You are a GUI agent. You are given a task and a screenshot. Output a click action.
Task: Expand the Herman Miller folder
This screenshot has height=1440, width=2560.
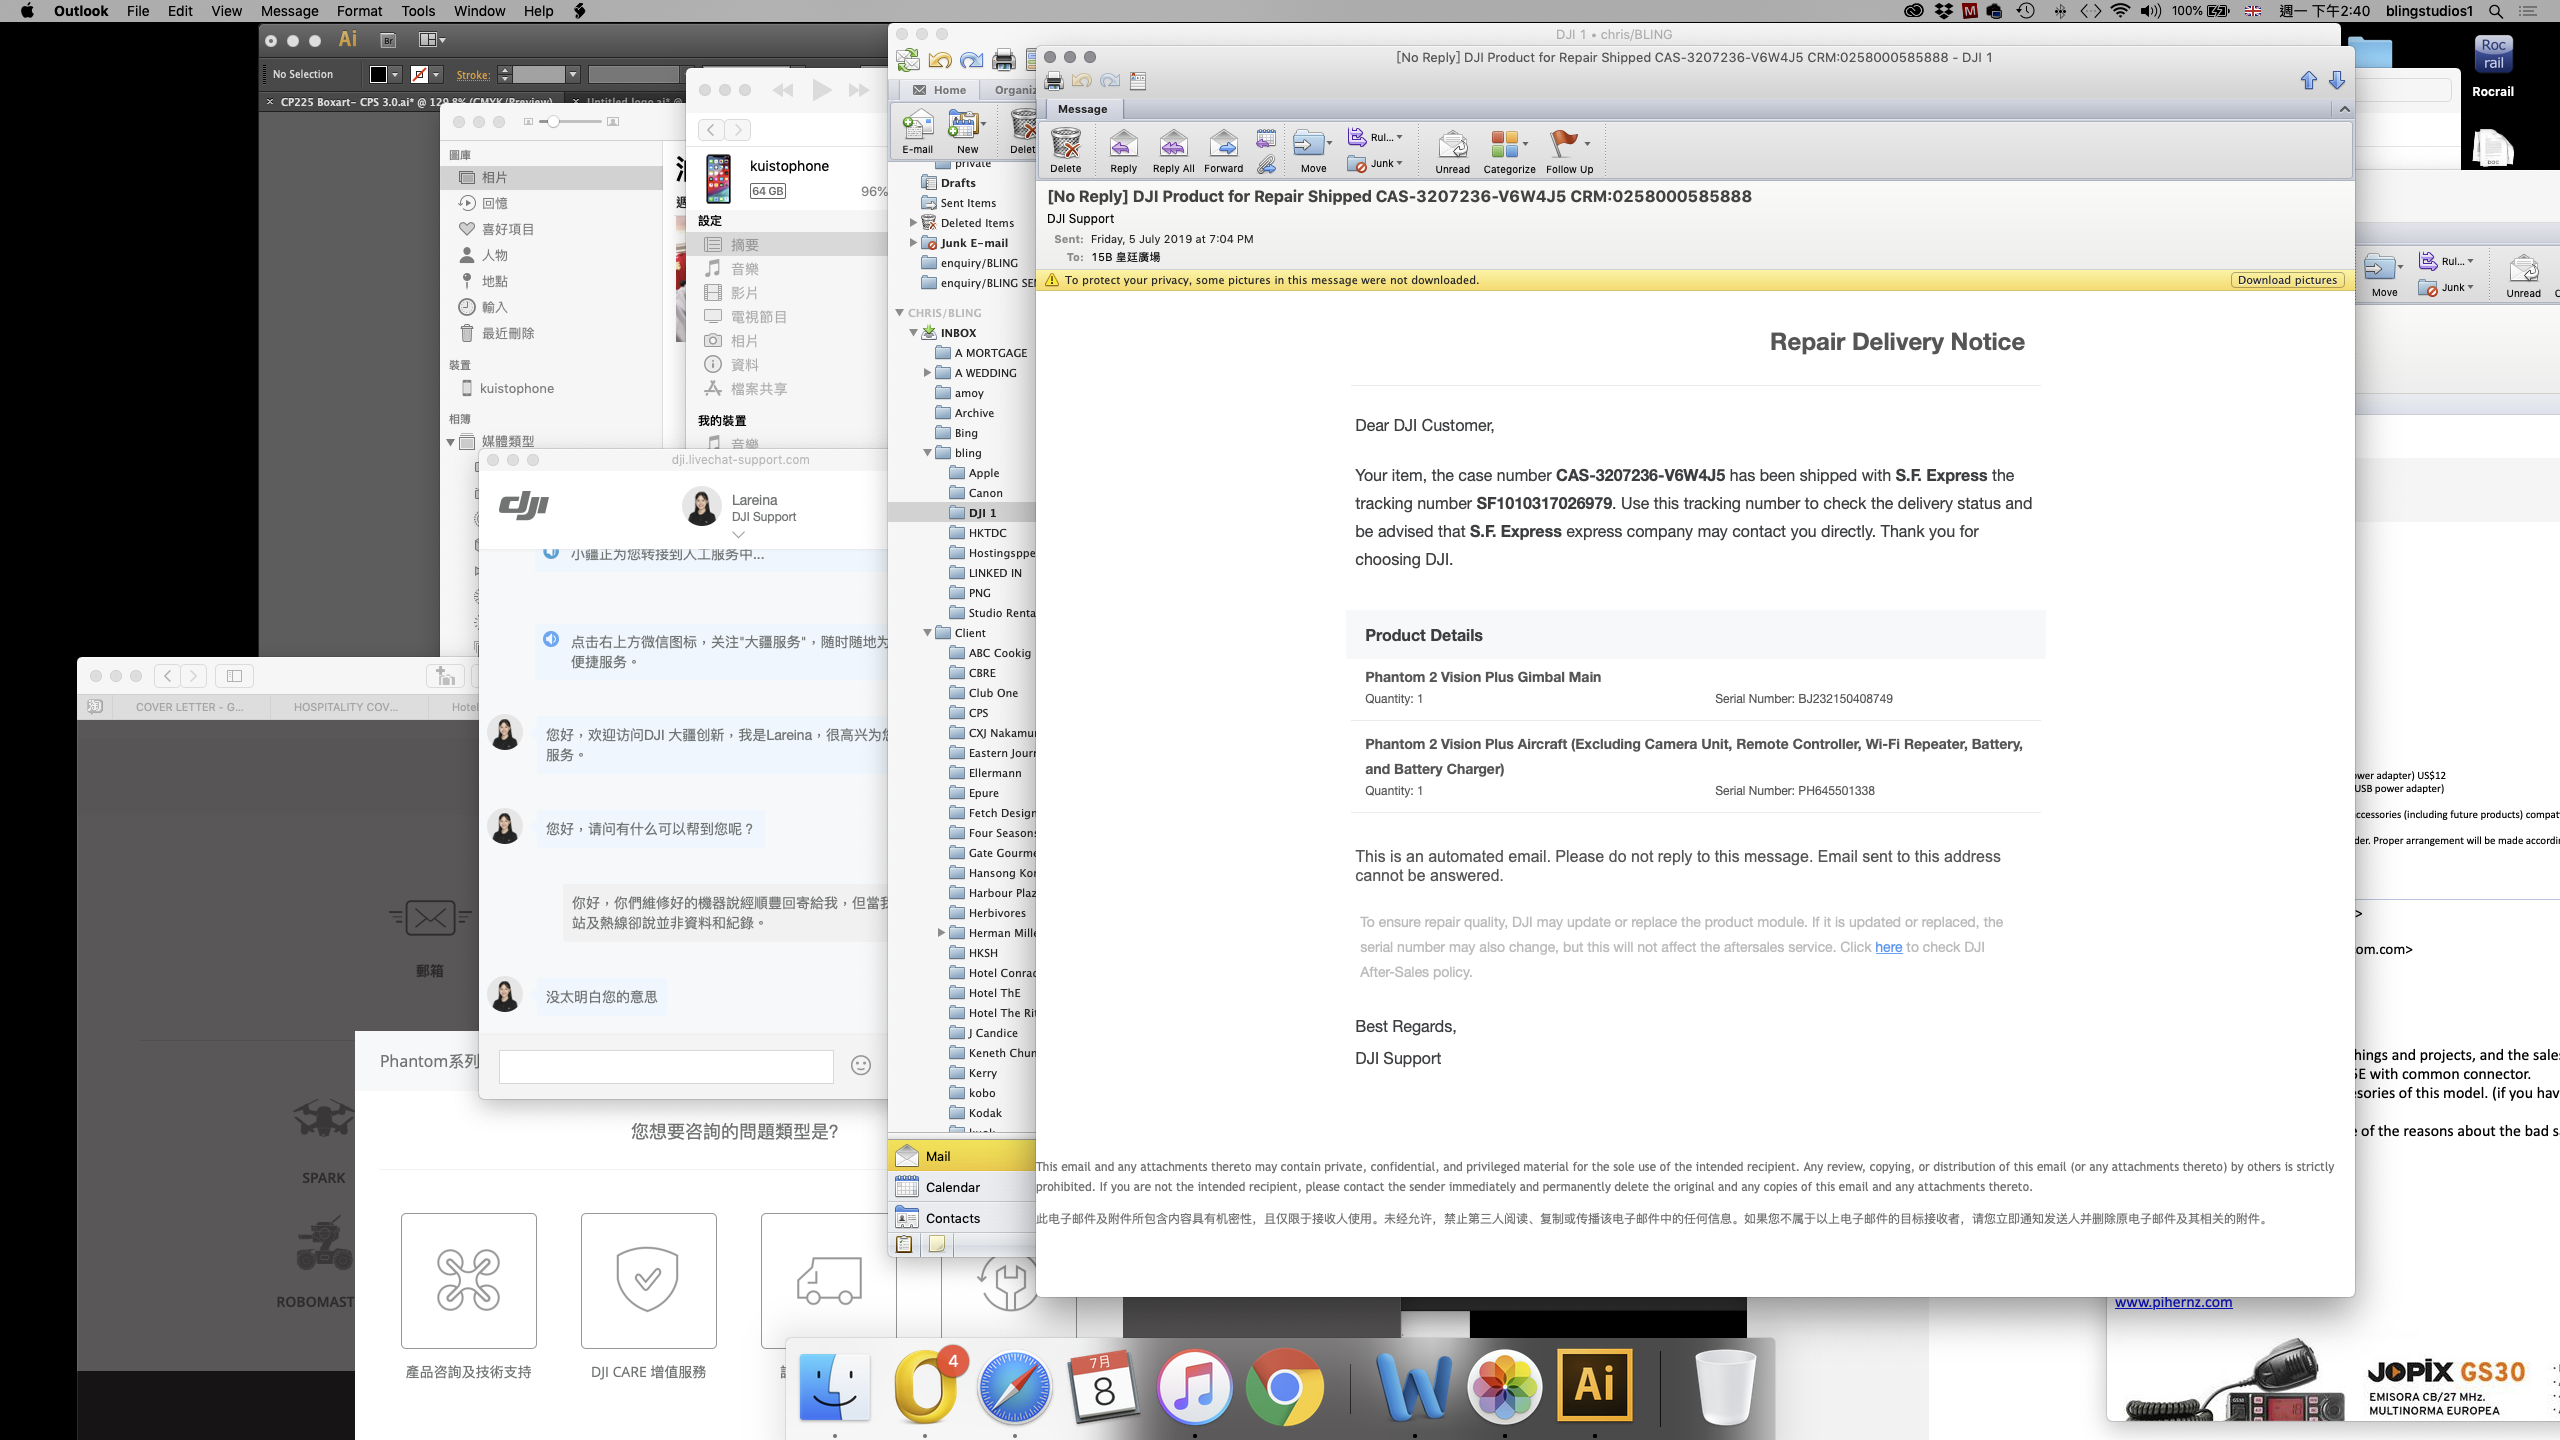[941, 933]
